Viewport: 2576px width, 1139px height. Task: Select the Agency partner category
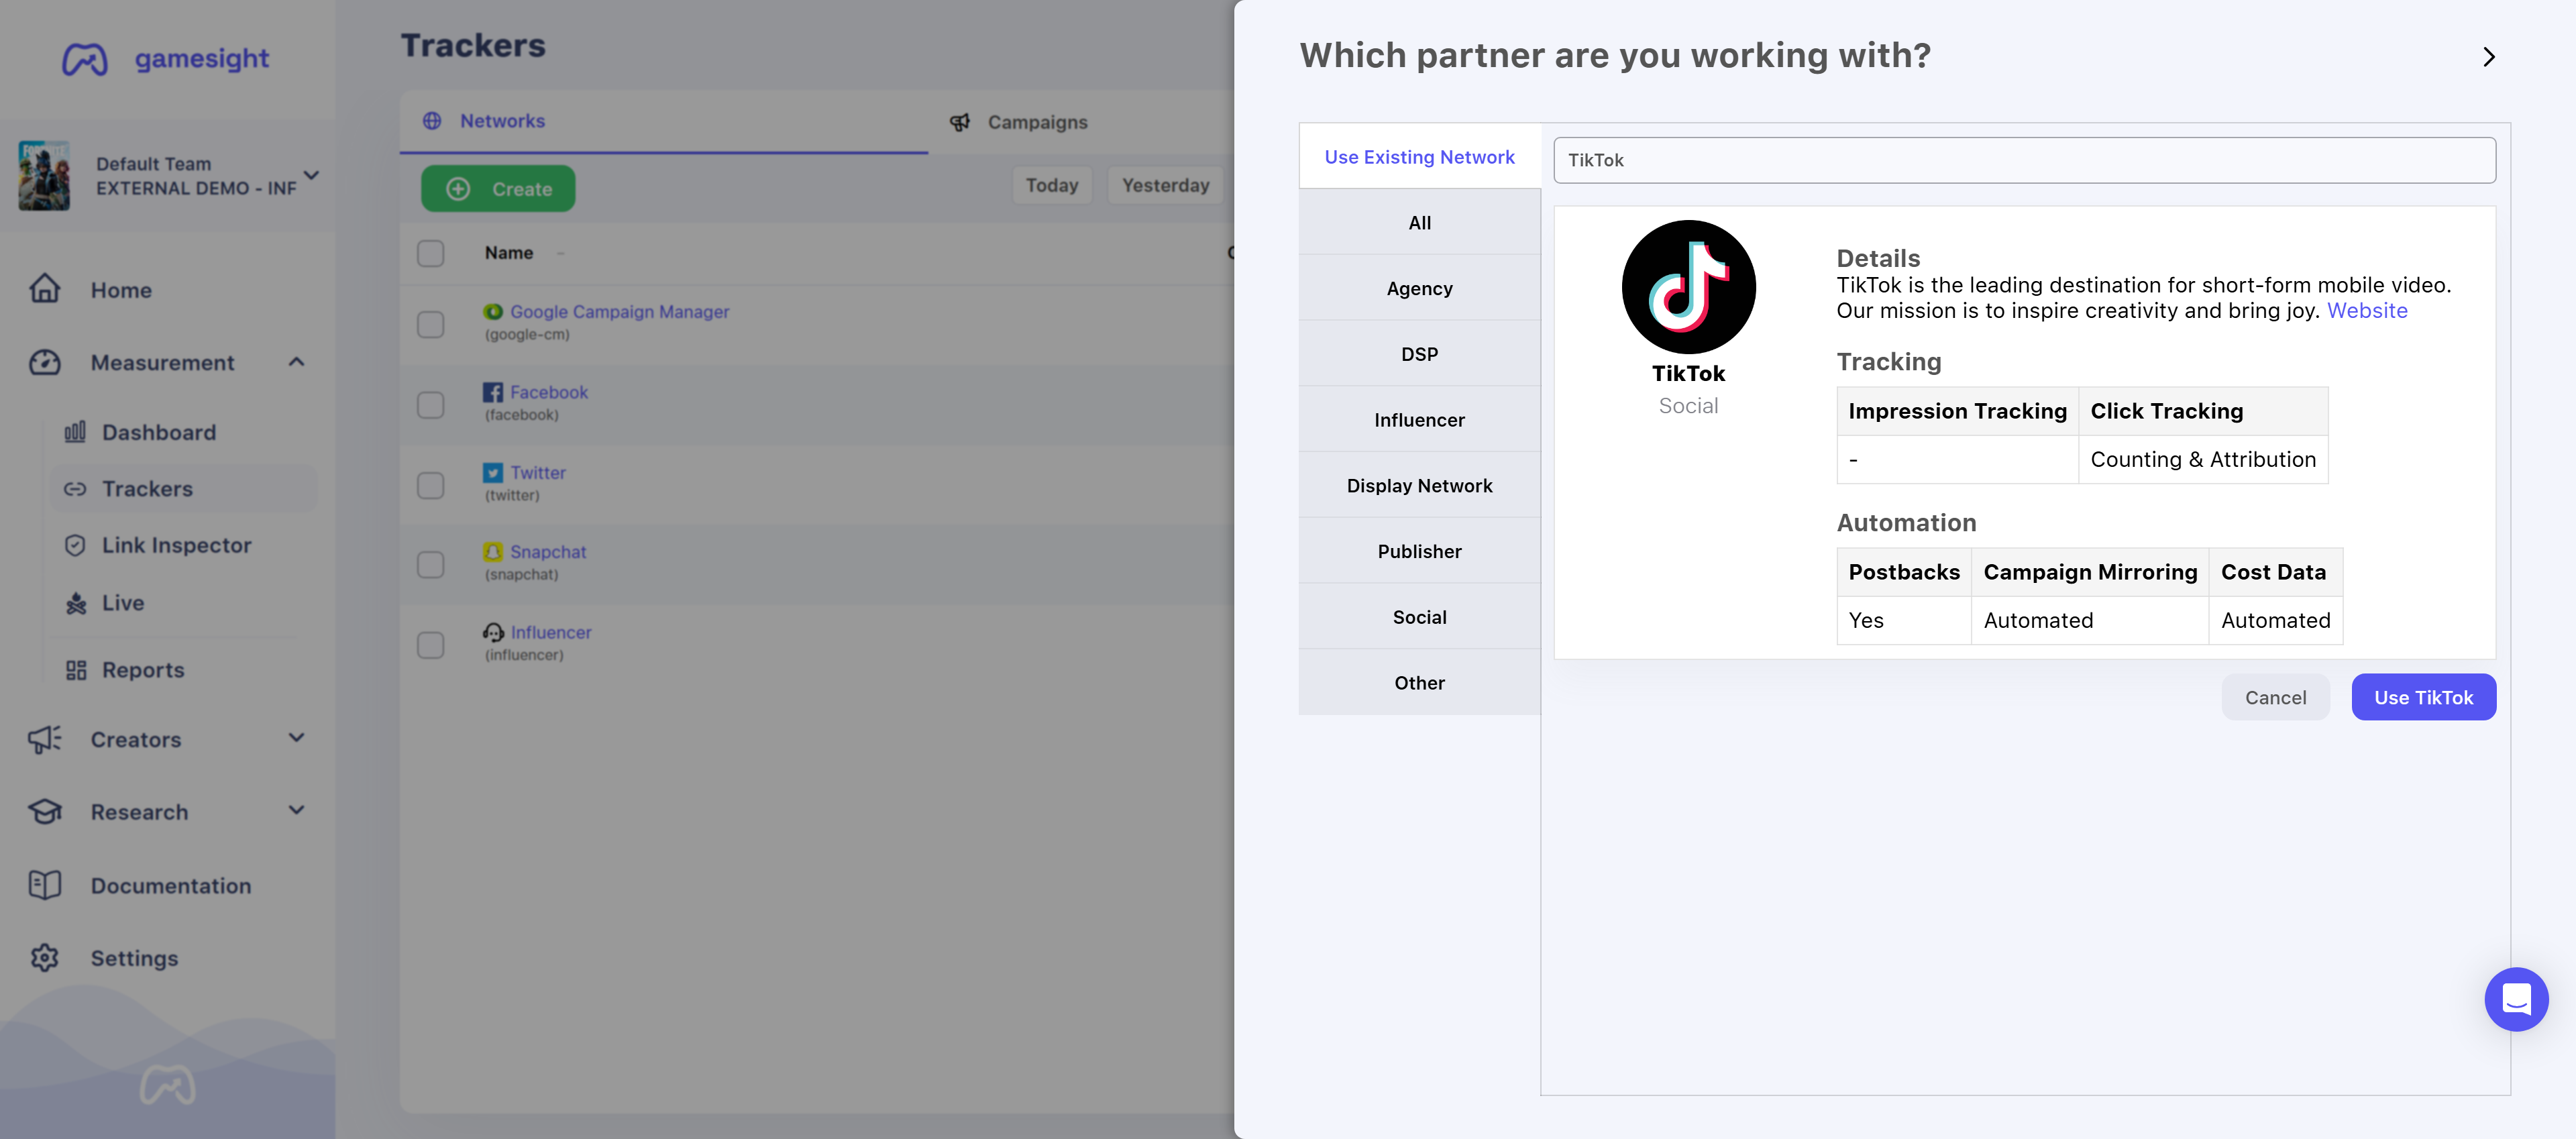1419,288
